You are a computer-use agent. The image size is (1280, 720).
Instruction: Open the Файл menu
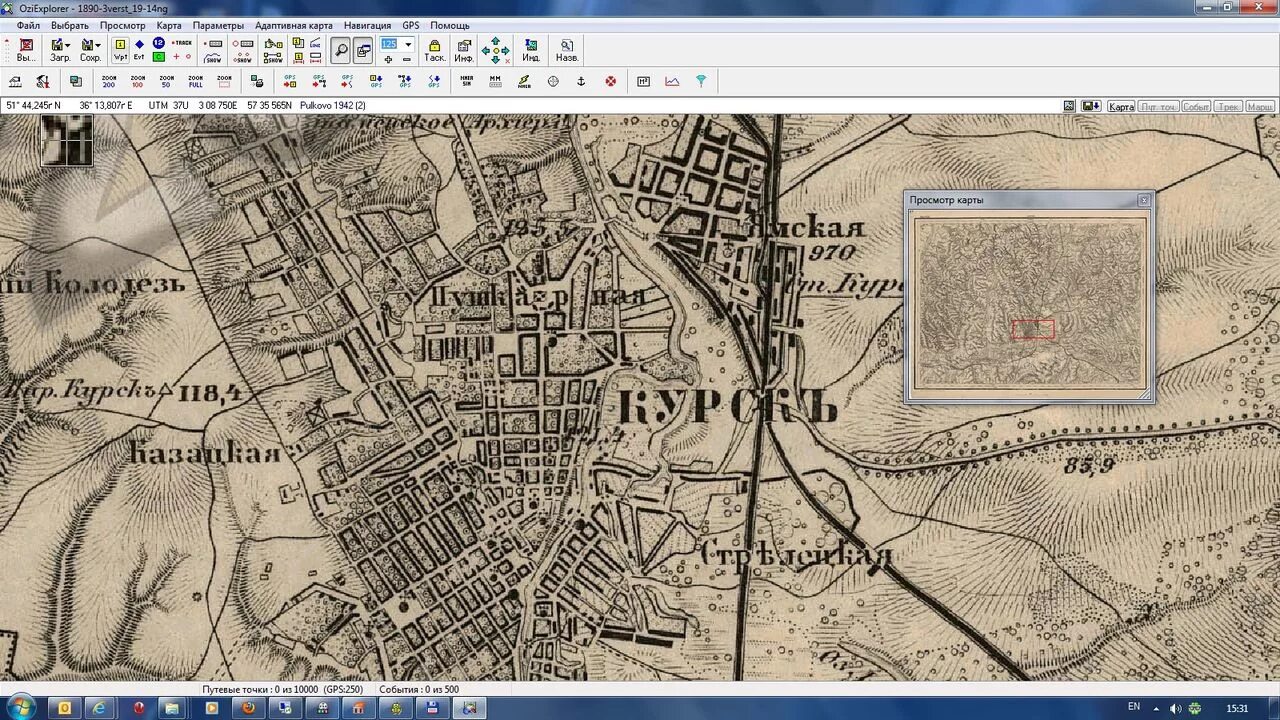[x=28, y=25]
